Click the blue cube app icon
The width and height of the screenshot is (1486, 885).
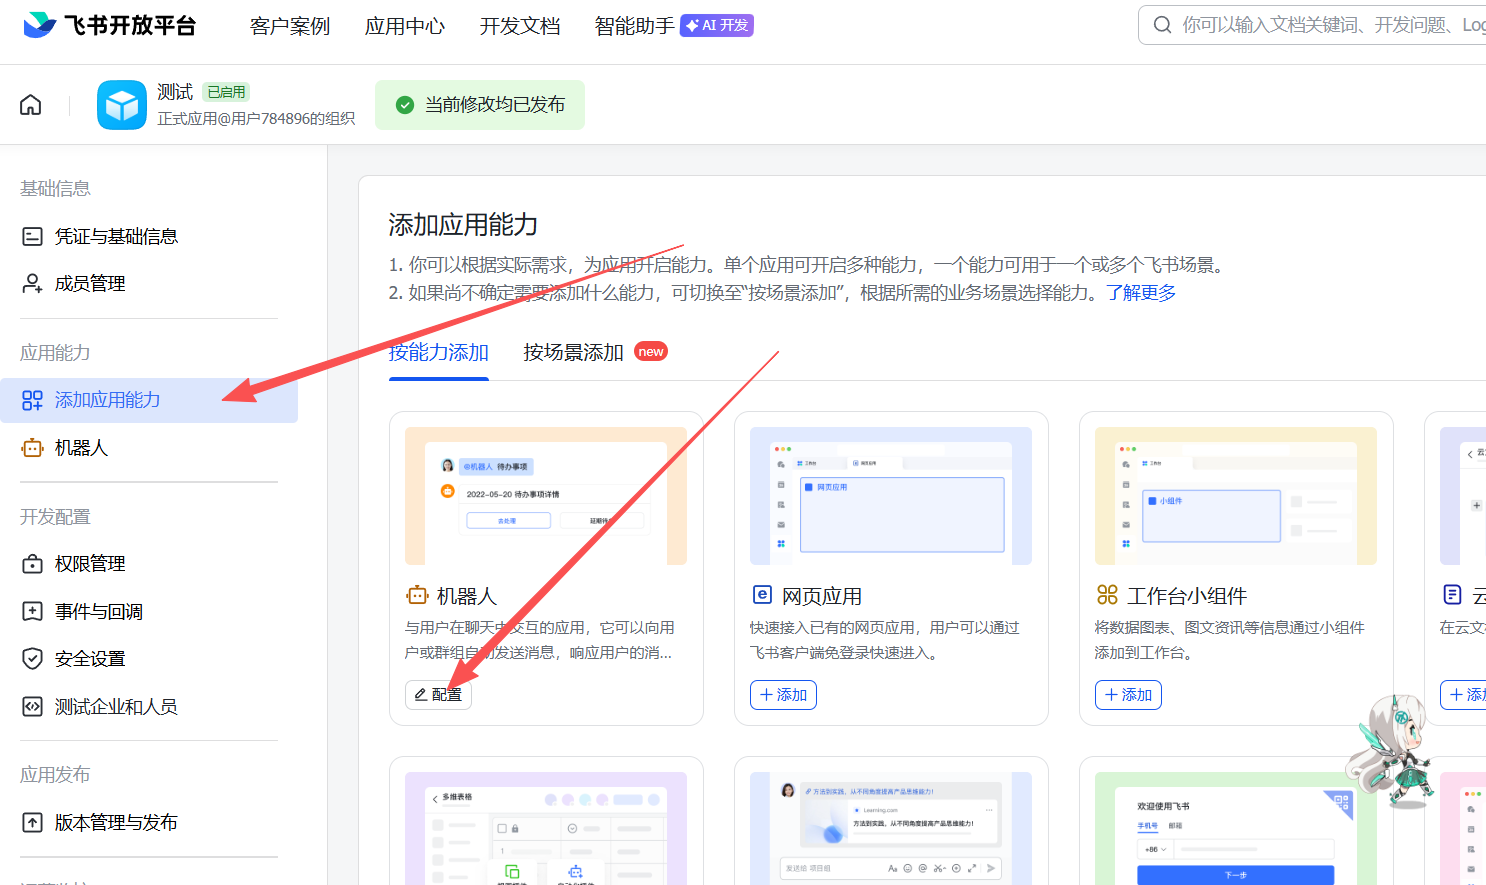[x=122, y=105]
